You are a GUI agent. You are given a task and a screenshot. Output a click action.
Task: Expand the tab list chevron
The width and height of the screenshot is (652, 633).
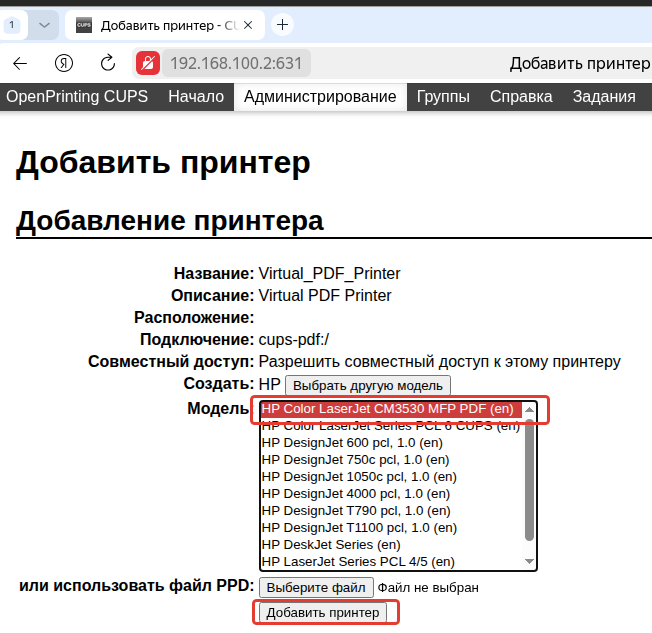coord(44,25)
